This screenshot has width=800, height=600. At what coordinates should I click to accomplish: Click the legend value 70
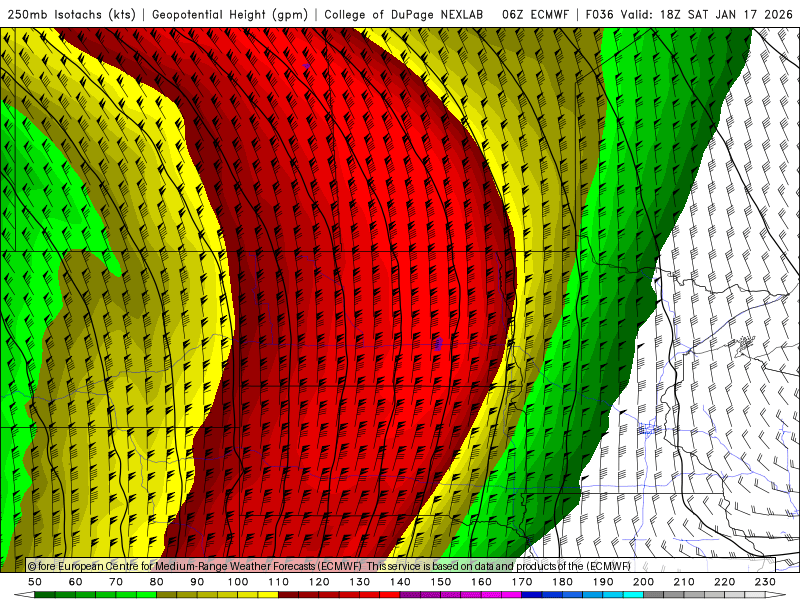116,582
